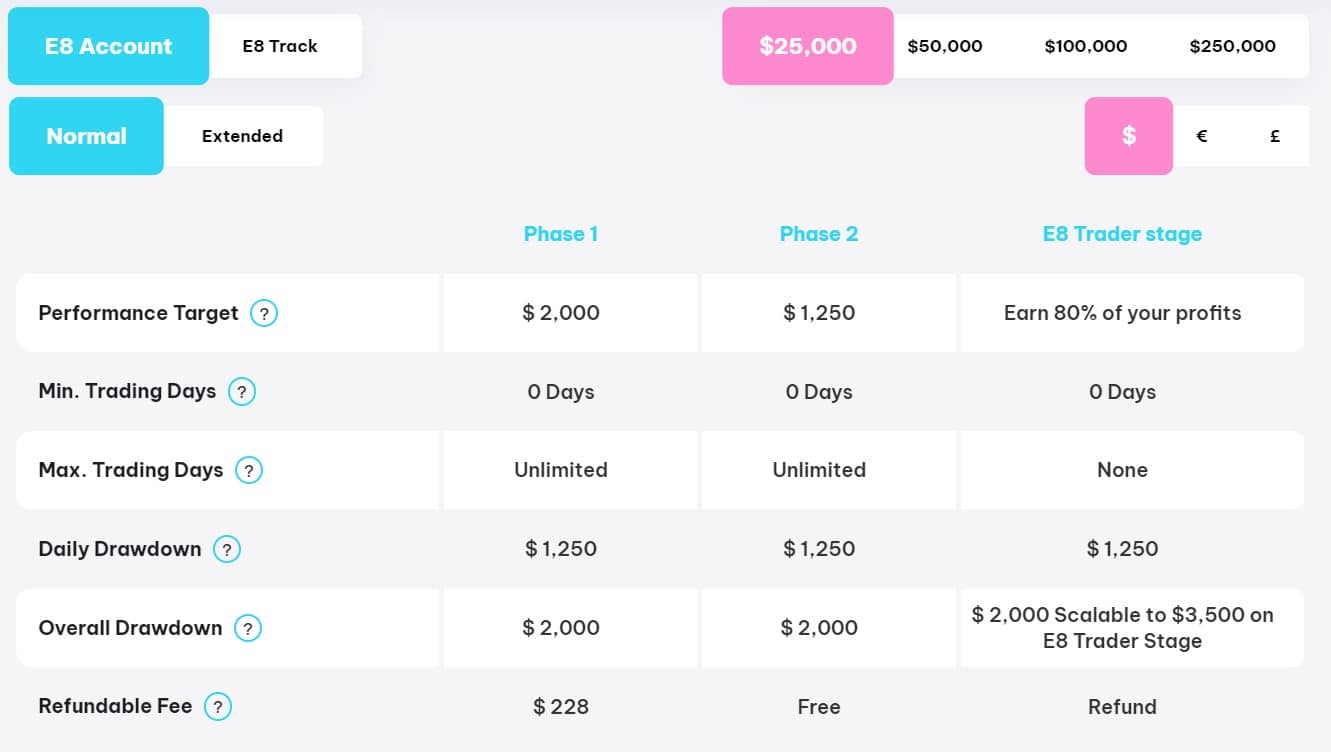The image size is (1331, 752).
Task: Click Overall Drawdown help icon
Action: tap(248, 628)
